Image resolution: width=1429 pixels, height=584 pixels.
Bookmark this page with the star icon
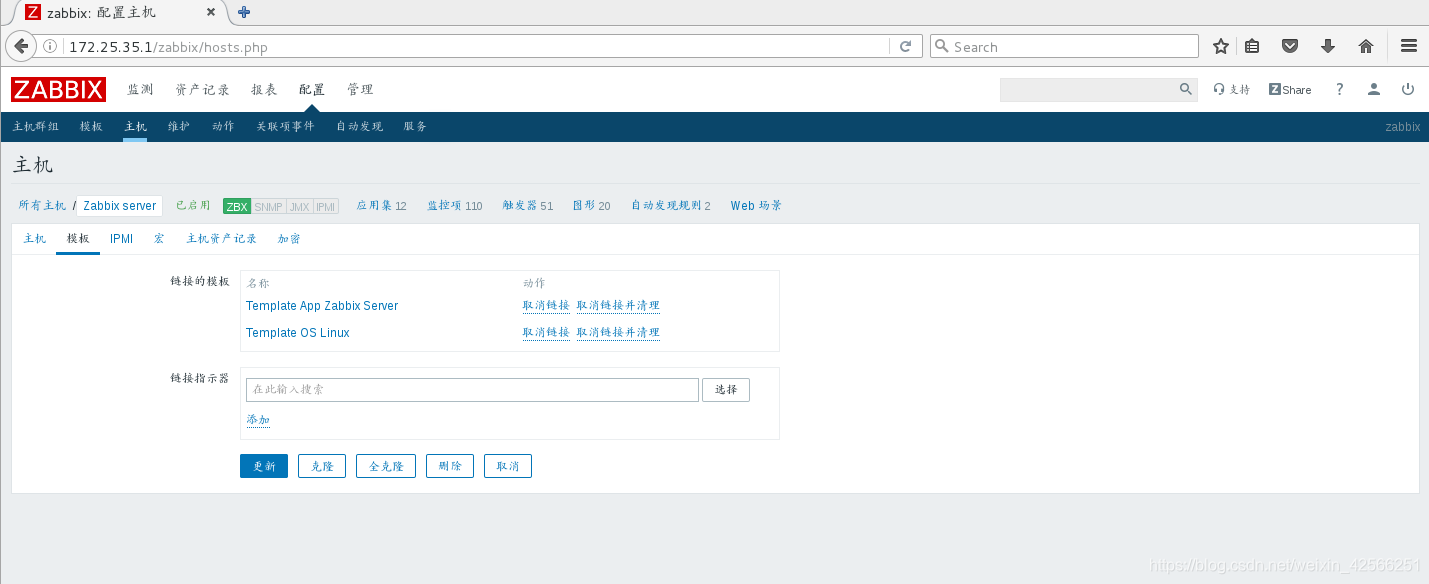pos(1220,46)
